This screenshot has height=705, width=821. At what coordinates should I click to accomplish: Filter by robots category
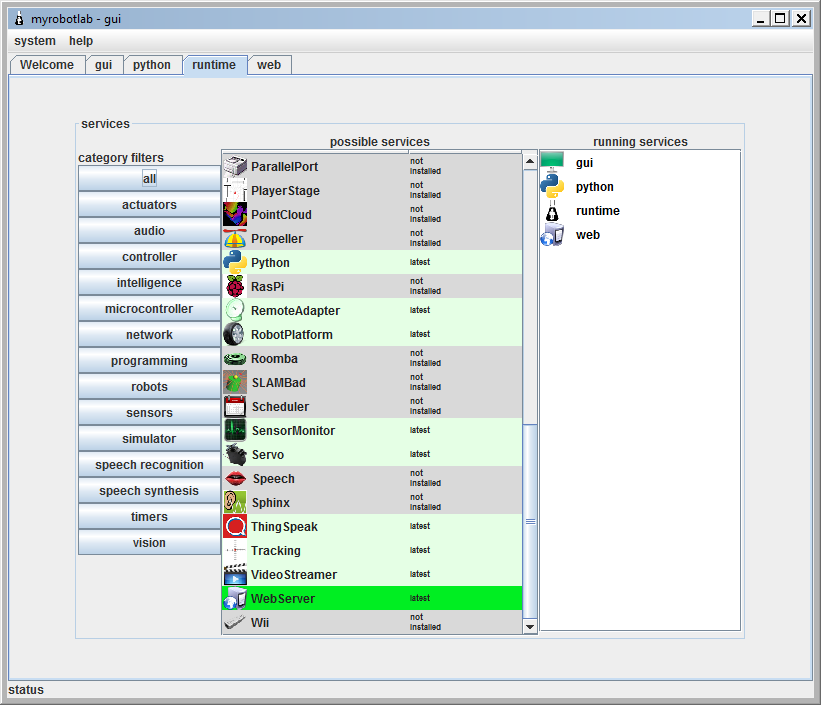pyautogui.click(x=149, y=387)
